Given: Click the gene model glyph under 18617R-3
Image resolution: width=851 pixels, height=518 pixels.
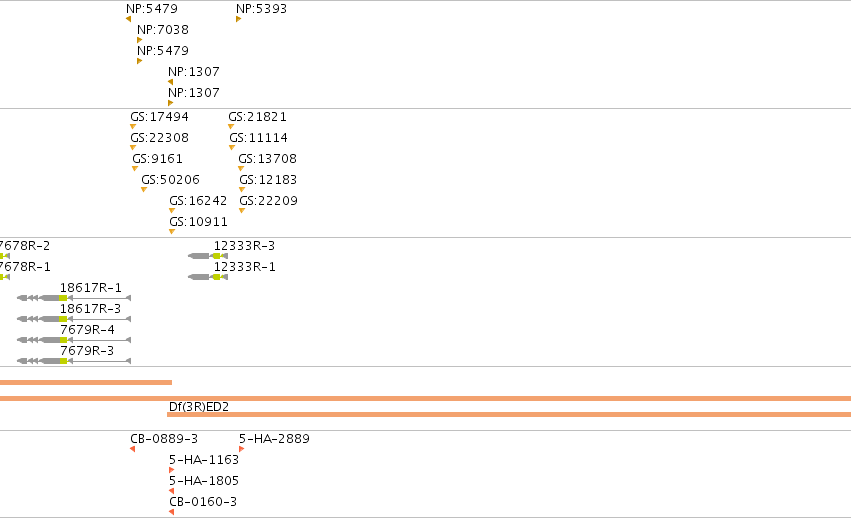Looking at the screenshot, I should (74, 319).
